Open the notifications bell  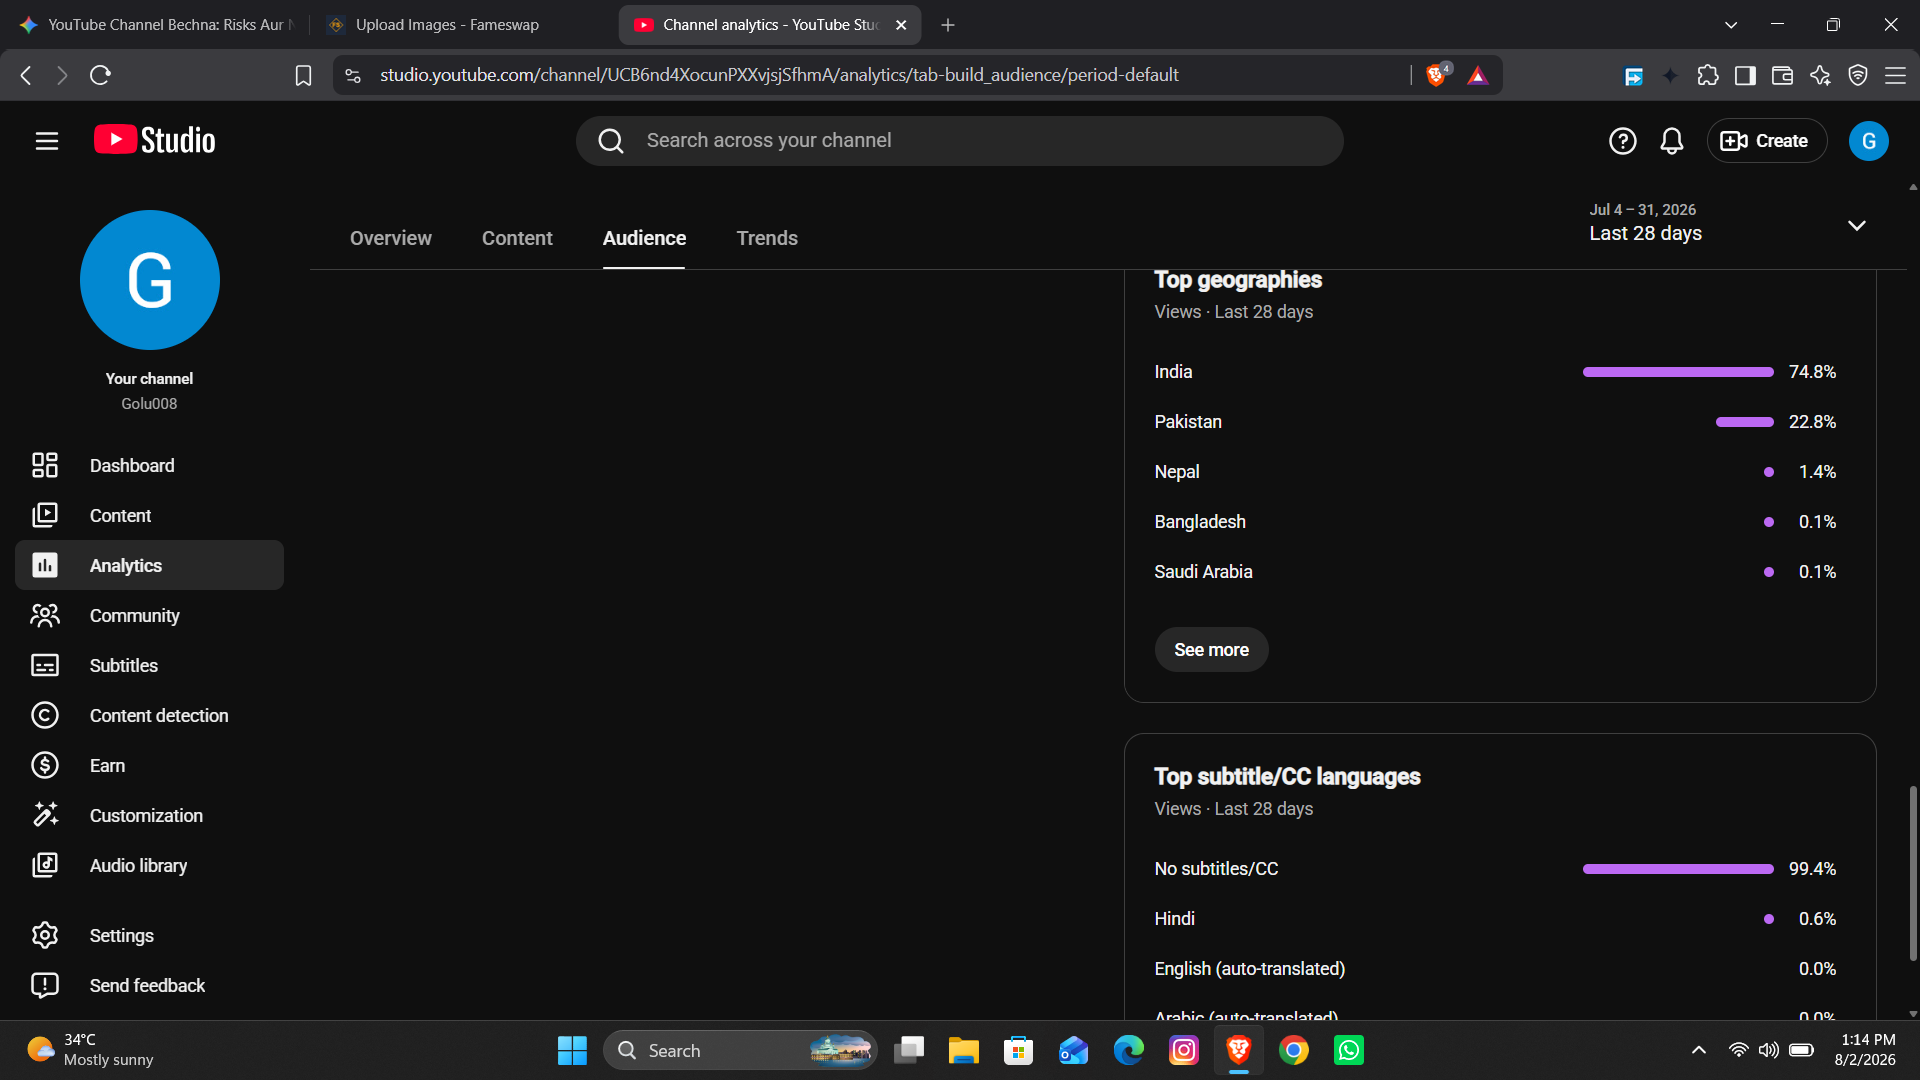pos(1672,141)
